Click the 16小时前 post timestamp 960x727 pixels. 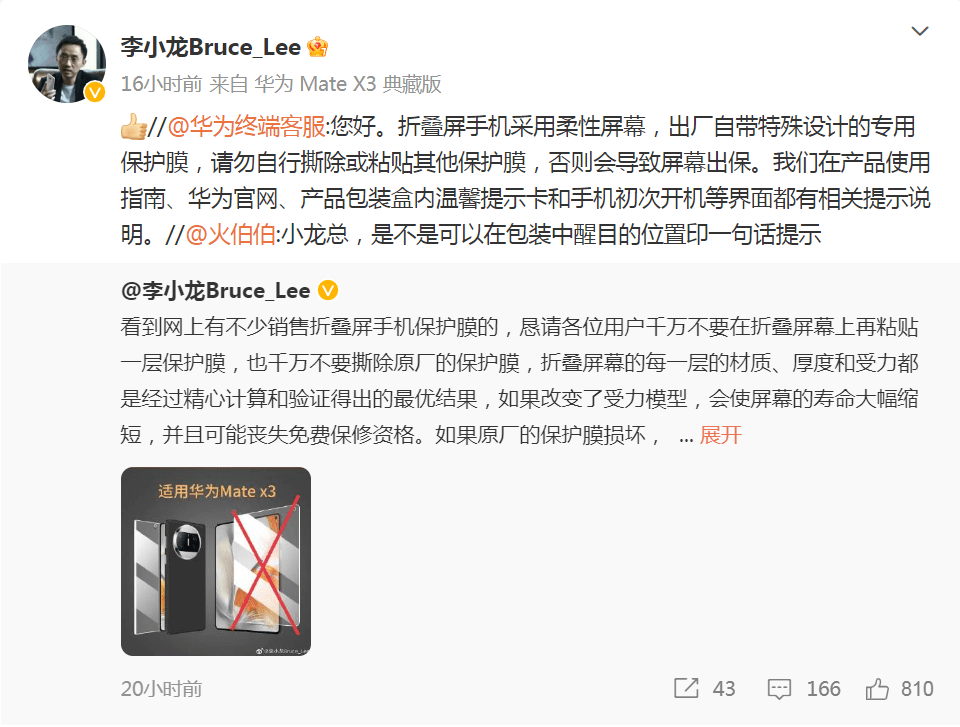162,84
